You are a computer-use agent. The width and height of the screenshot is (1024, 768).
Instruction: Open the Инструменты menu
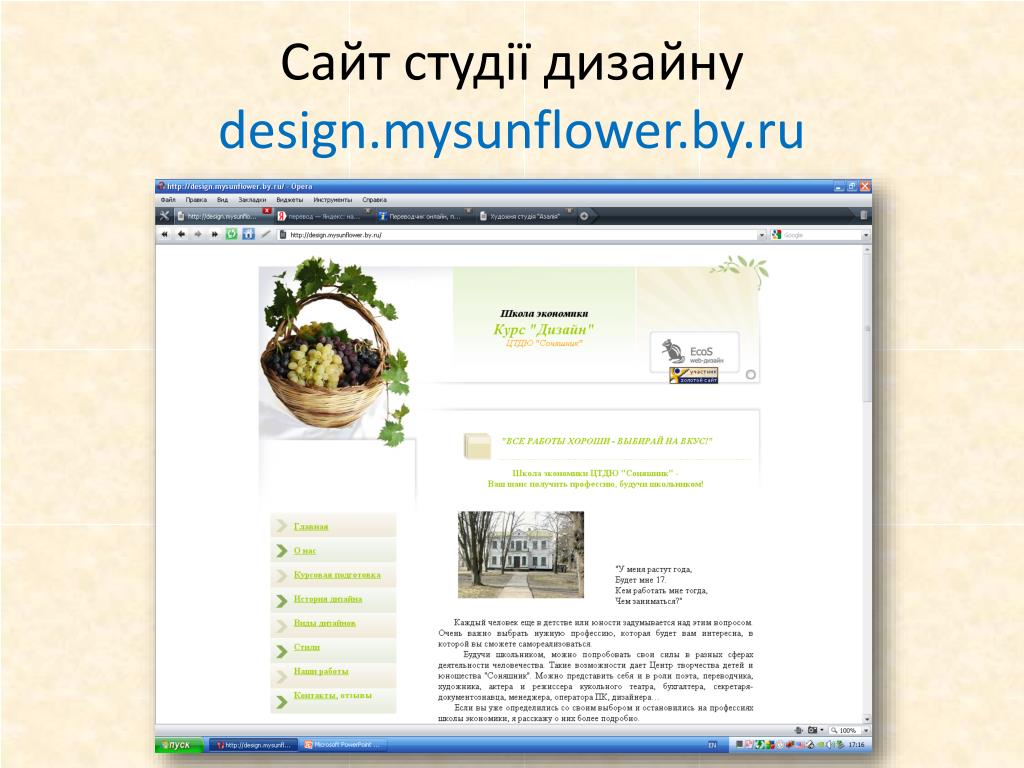pos(332,200)
